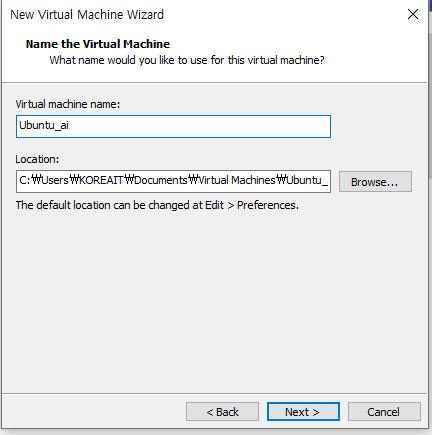Go to the next wizard step
This screenshot has height=435, width=432.
[x=303, y=412]
